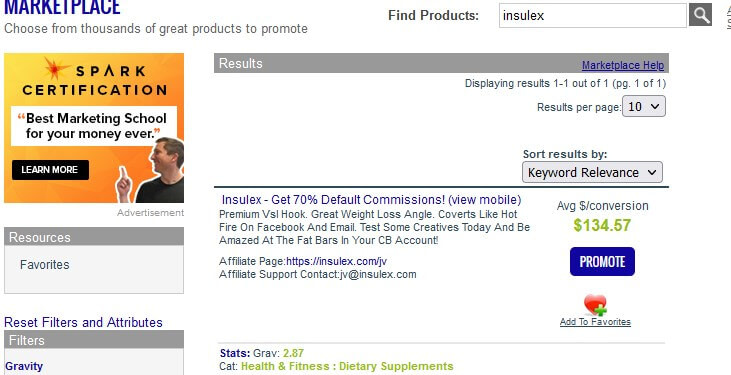Open the Marketplace Help link

[623, 65]
